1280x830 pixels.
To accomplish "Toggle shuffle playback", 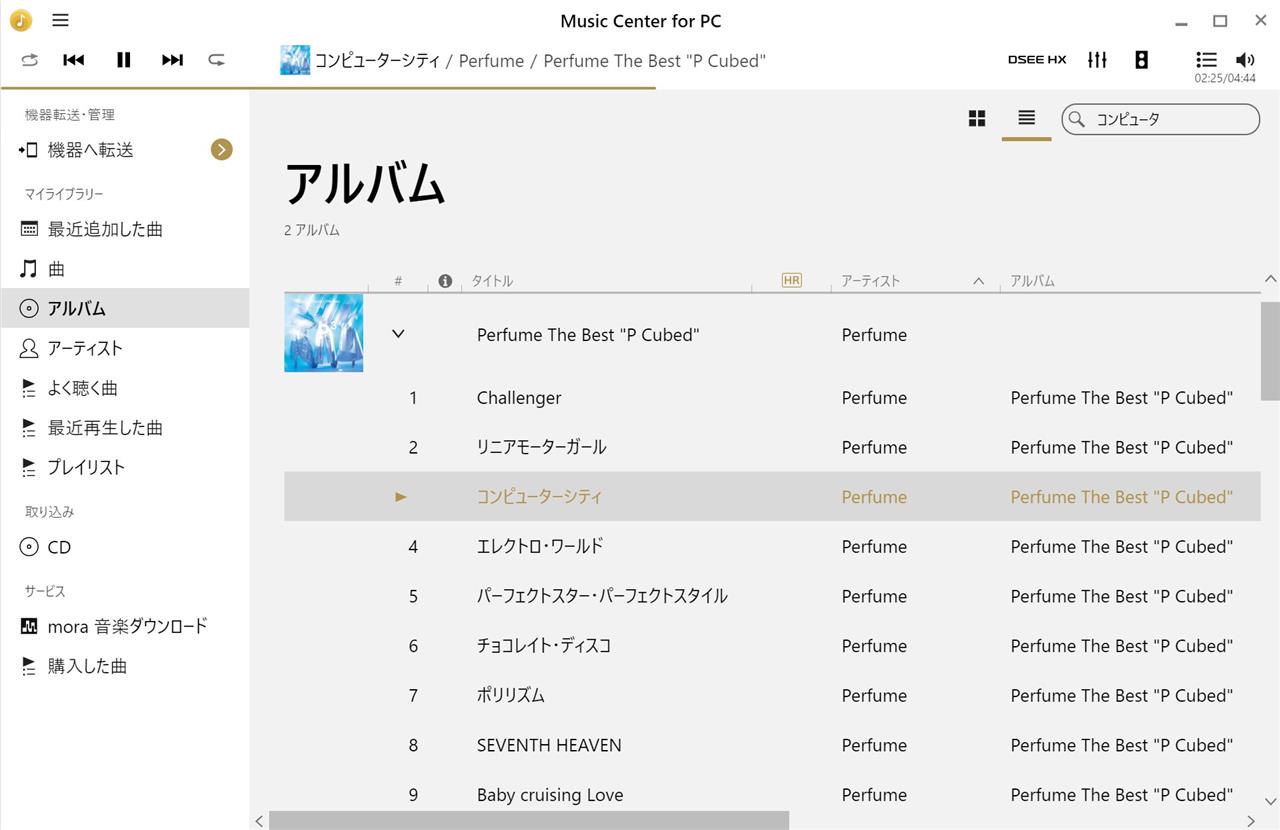I will click(x=29, y=60).
